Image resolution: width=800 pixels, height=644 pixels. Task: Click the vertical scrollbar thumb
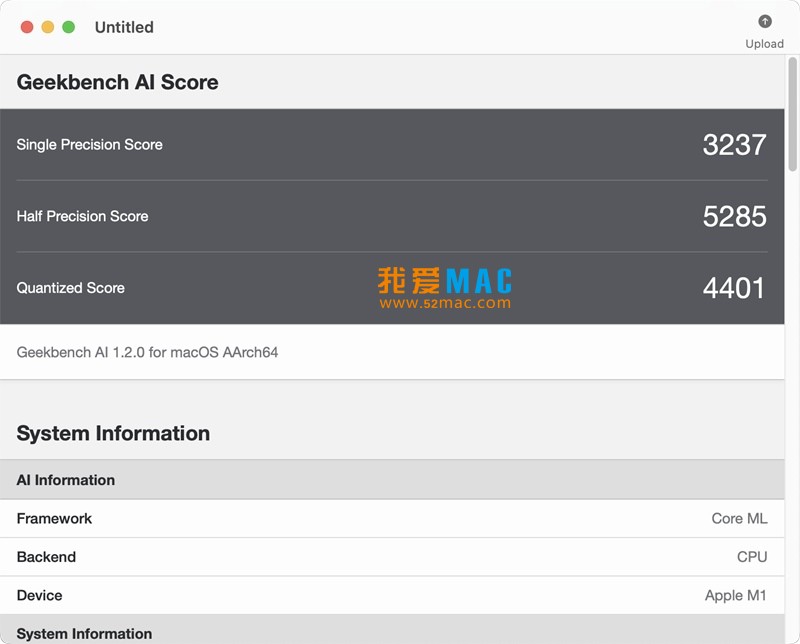792,114
